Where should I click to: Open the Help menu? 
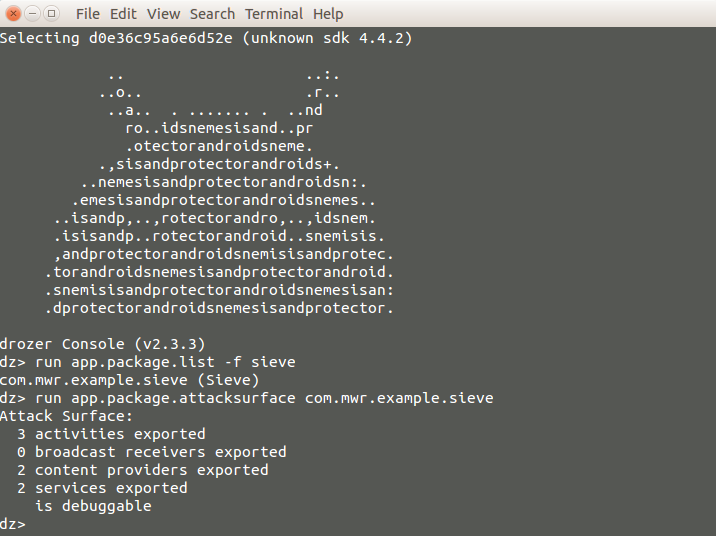click(328, 14)
